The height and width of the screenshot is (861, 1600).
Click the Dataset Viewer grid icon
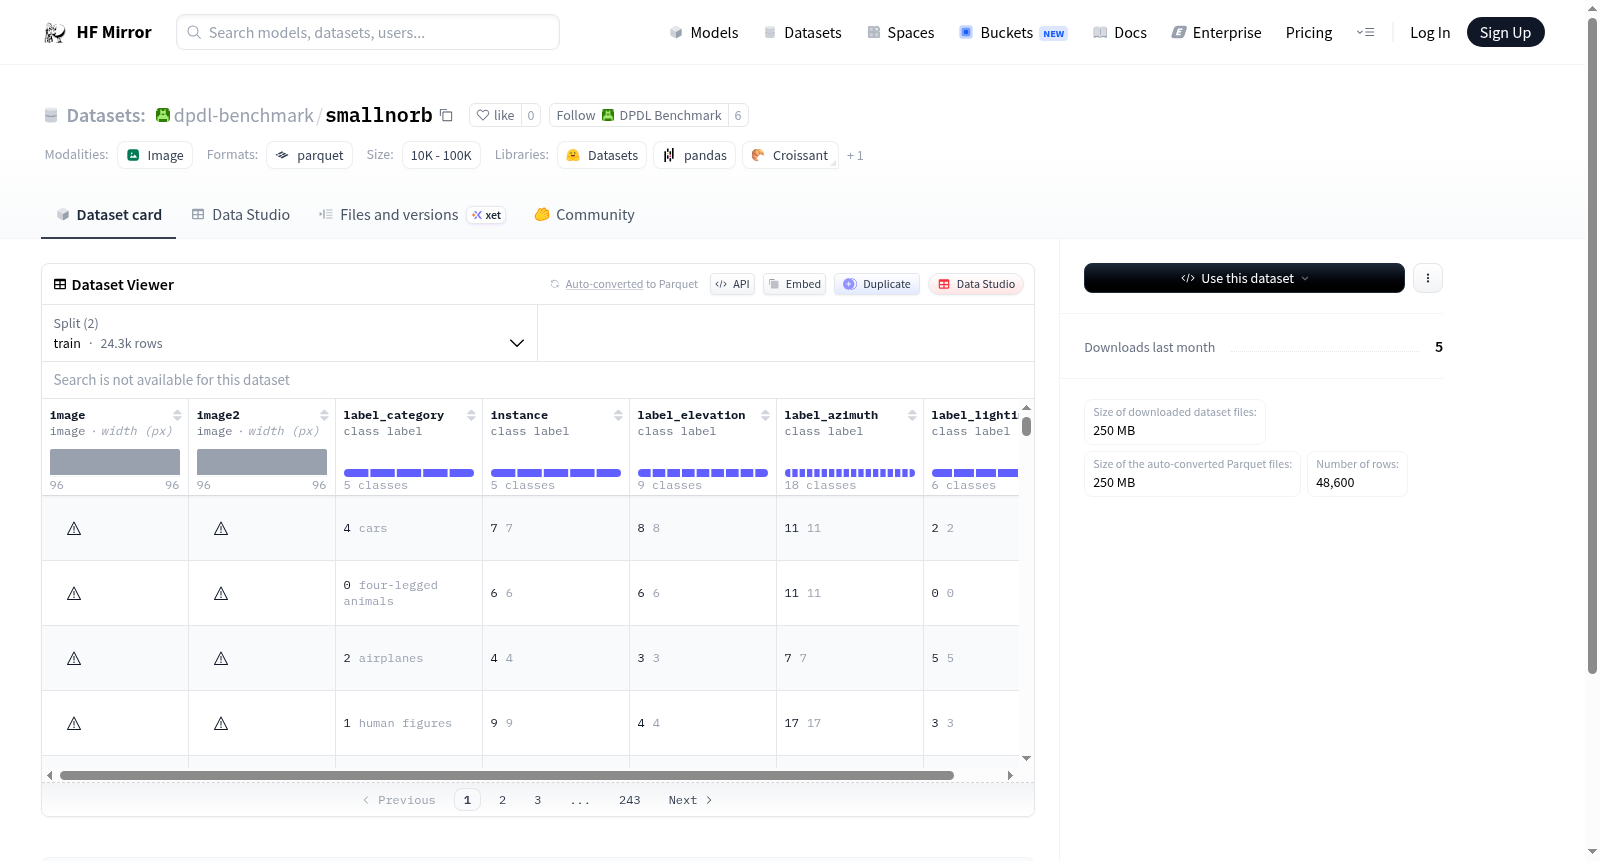pos(60,285)
